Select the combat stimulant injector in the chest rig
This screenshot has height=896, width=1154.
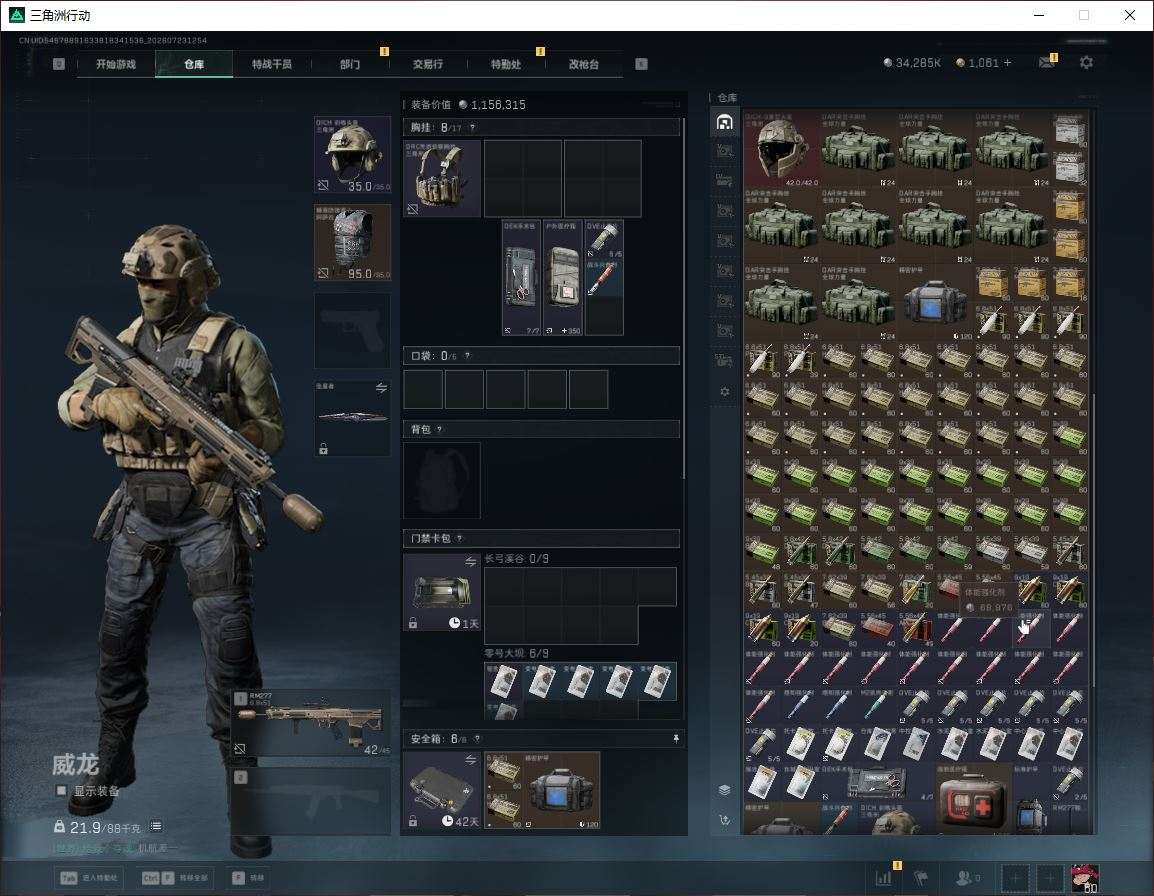tap(604, 278)
